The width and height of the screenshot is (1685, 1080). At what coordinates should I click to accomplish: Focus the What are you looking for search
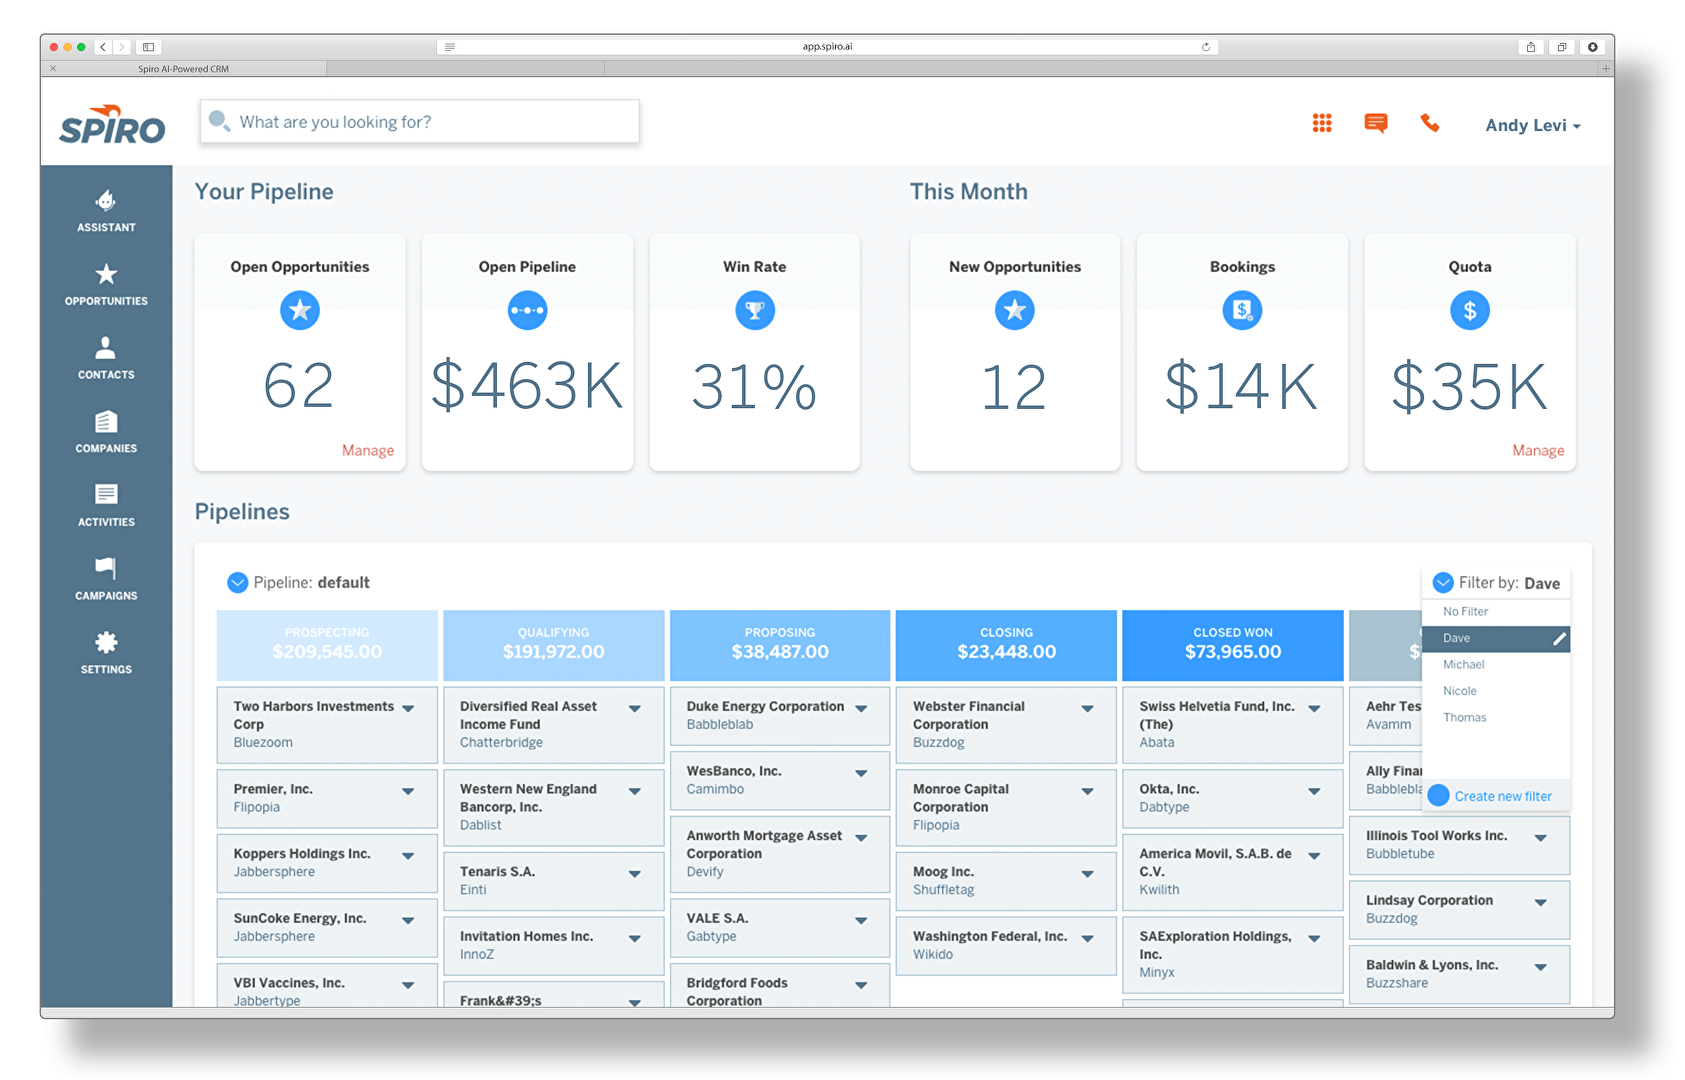pyautogui.click(x=420, y=121)
